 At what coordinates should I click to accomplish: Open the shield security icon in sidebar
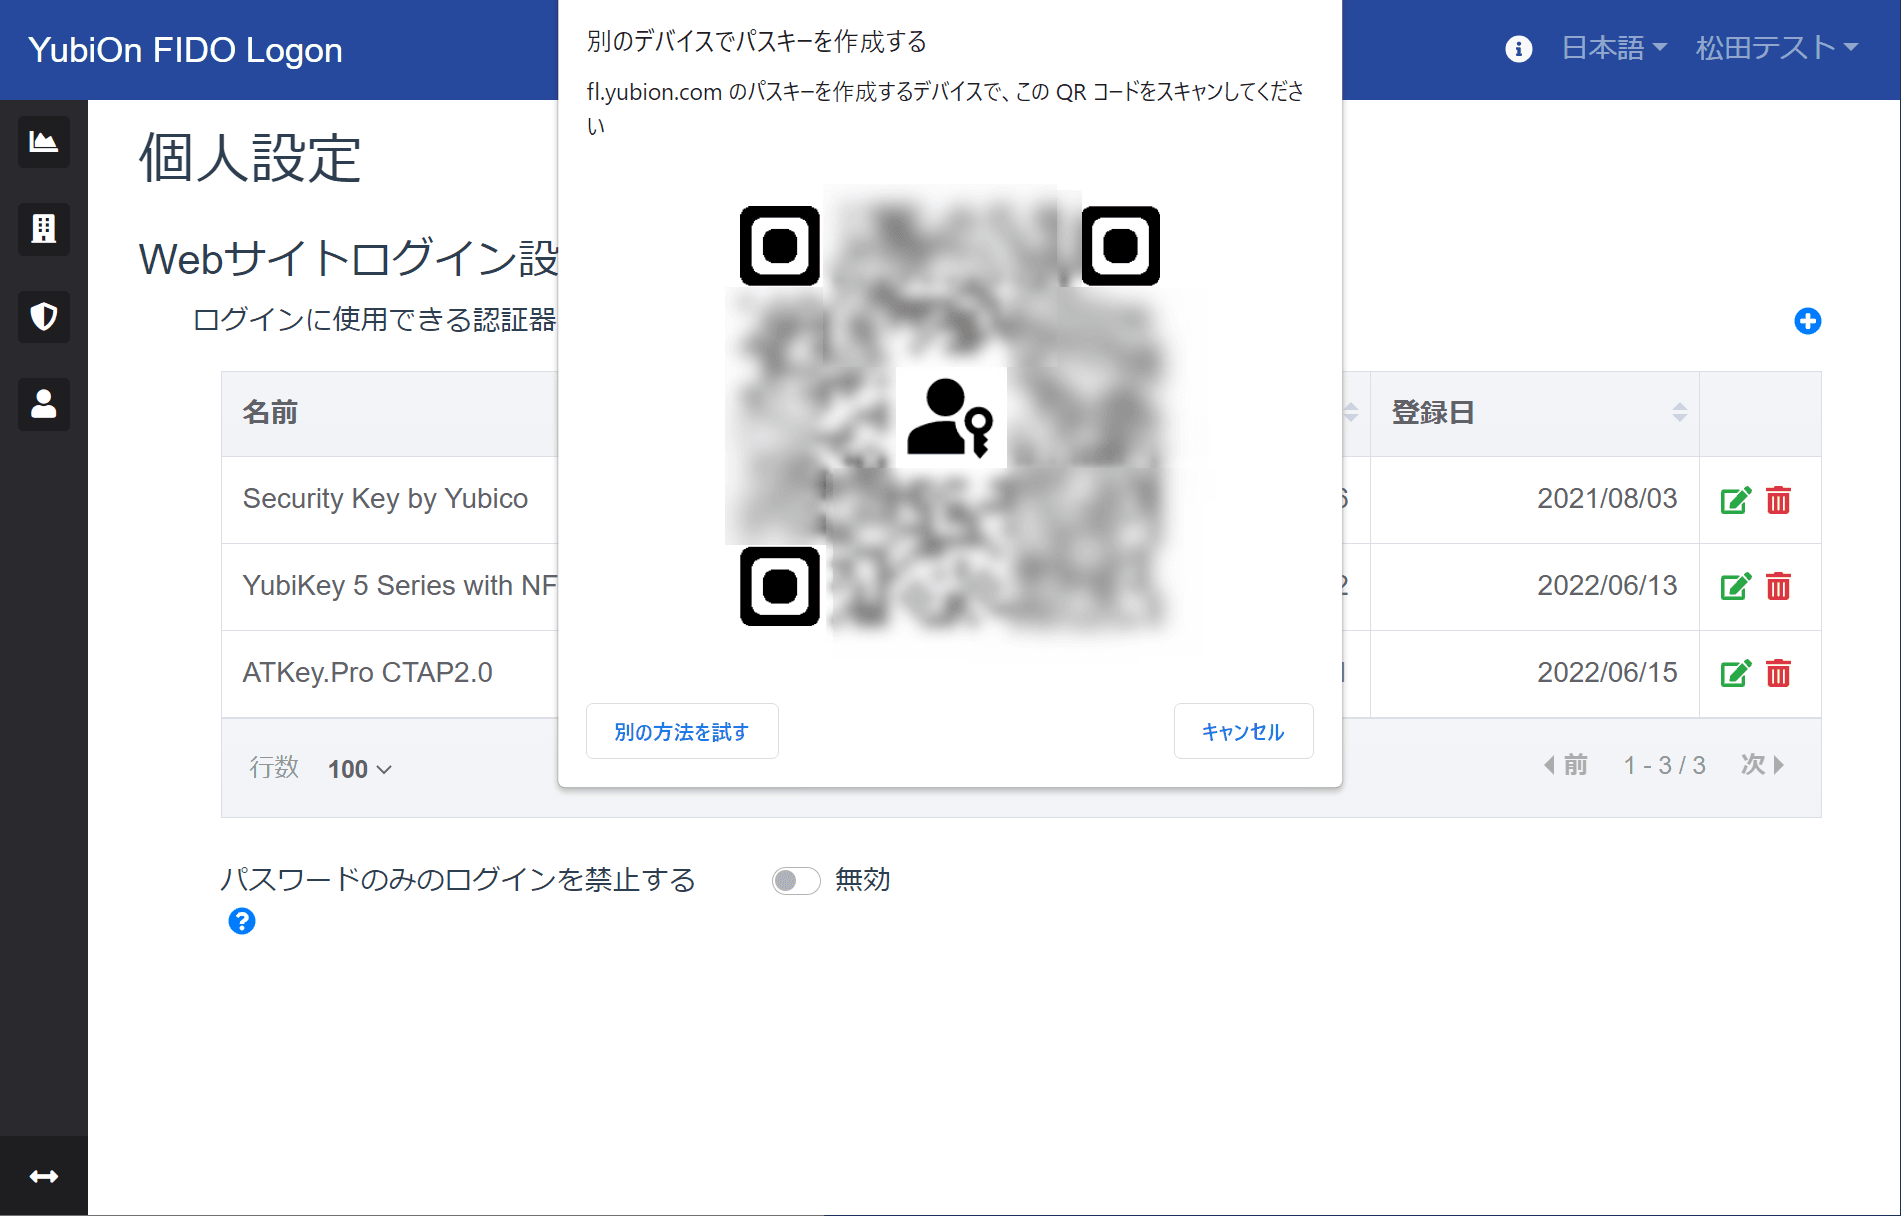(x=44, y=317)
